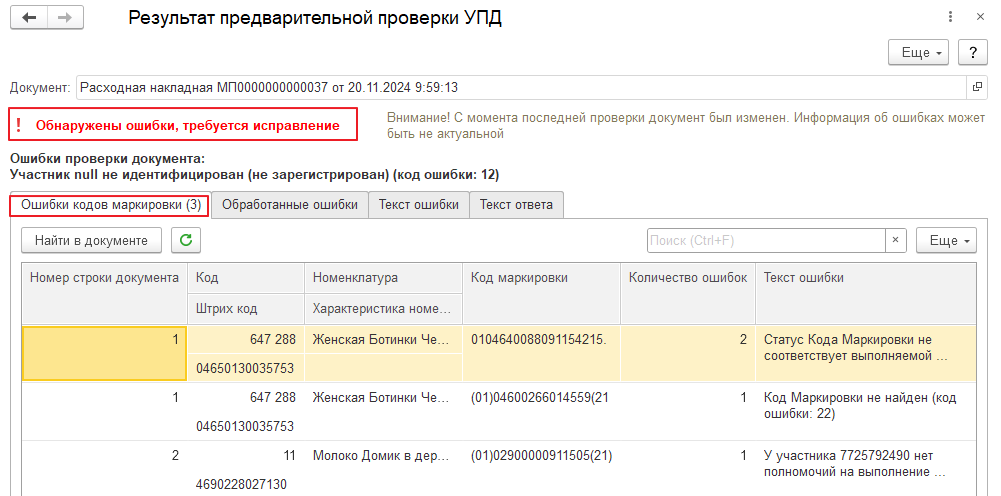
Task: Click the Документ field with Расходная накладная
Action: tap(520, 88)
